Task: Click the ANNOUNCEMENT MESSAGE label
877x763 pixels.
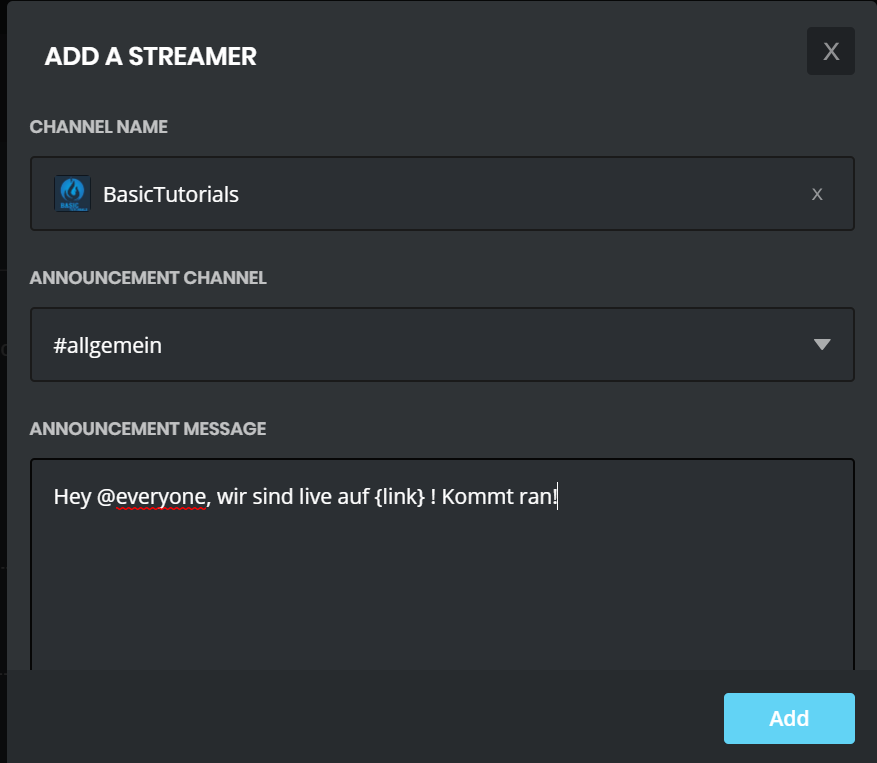Action: [x=148, y=429]
